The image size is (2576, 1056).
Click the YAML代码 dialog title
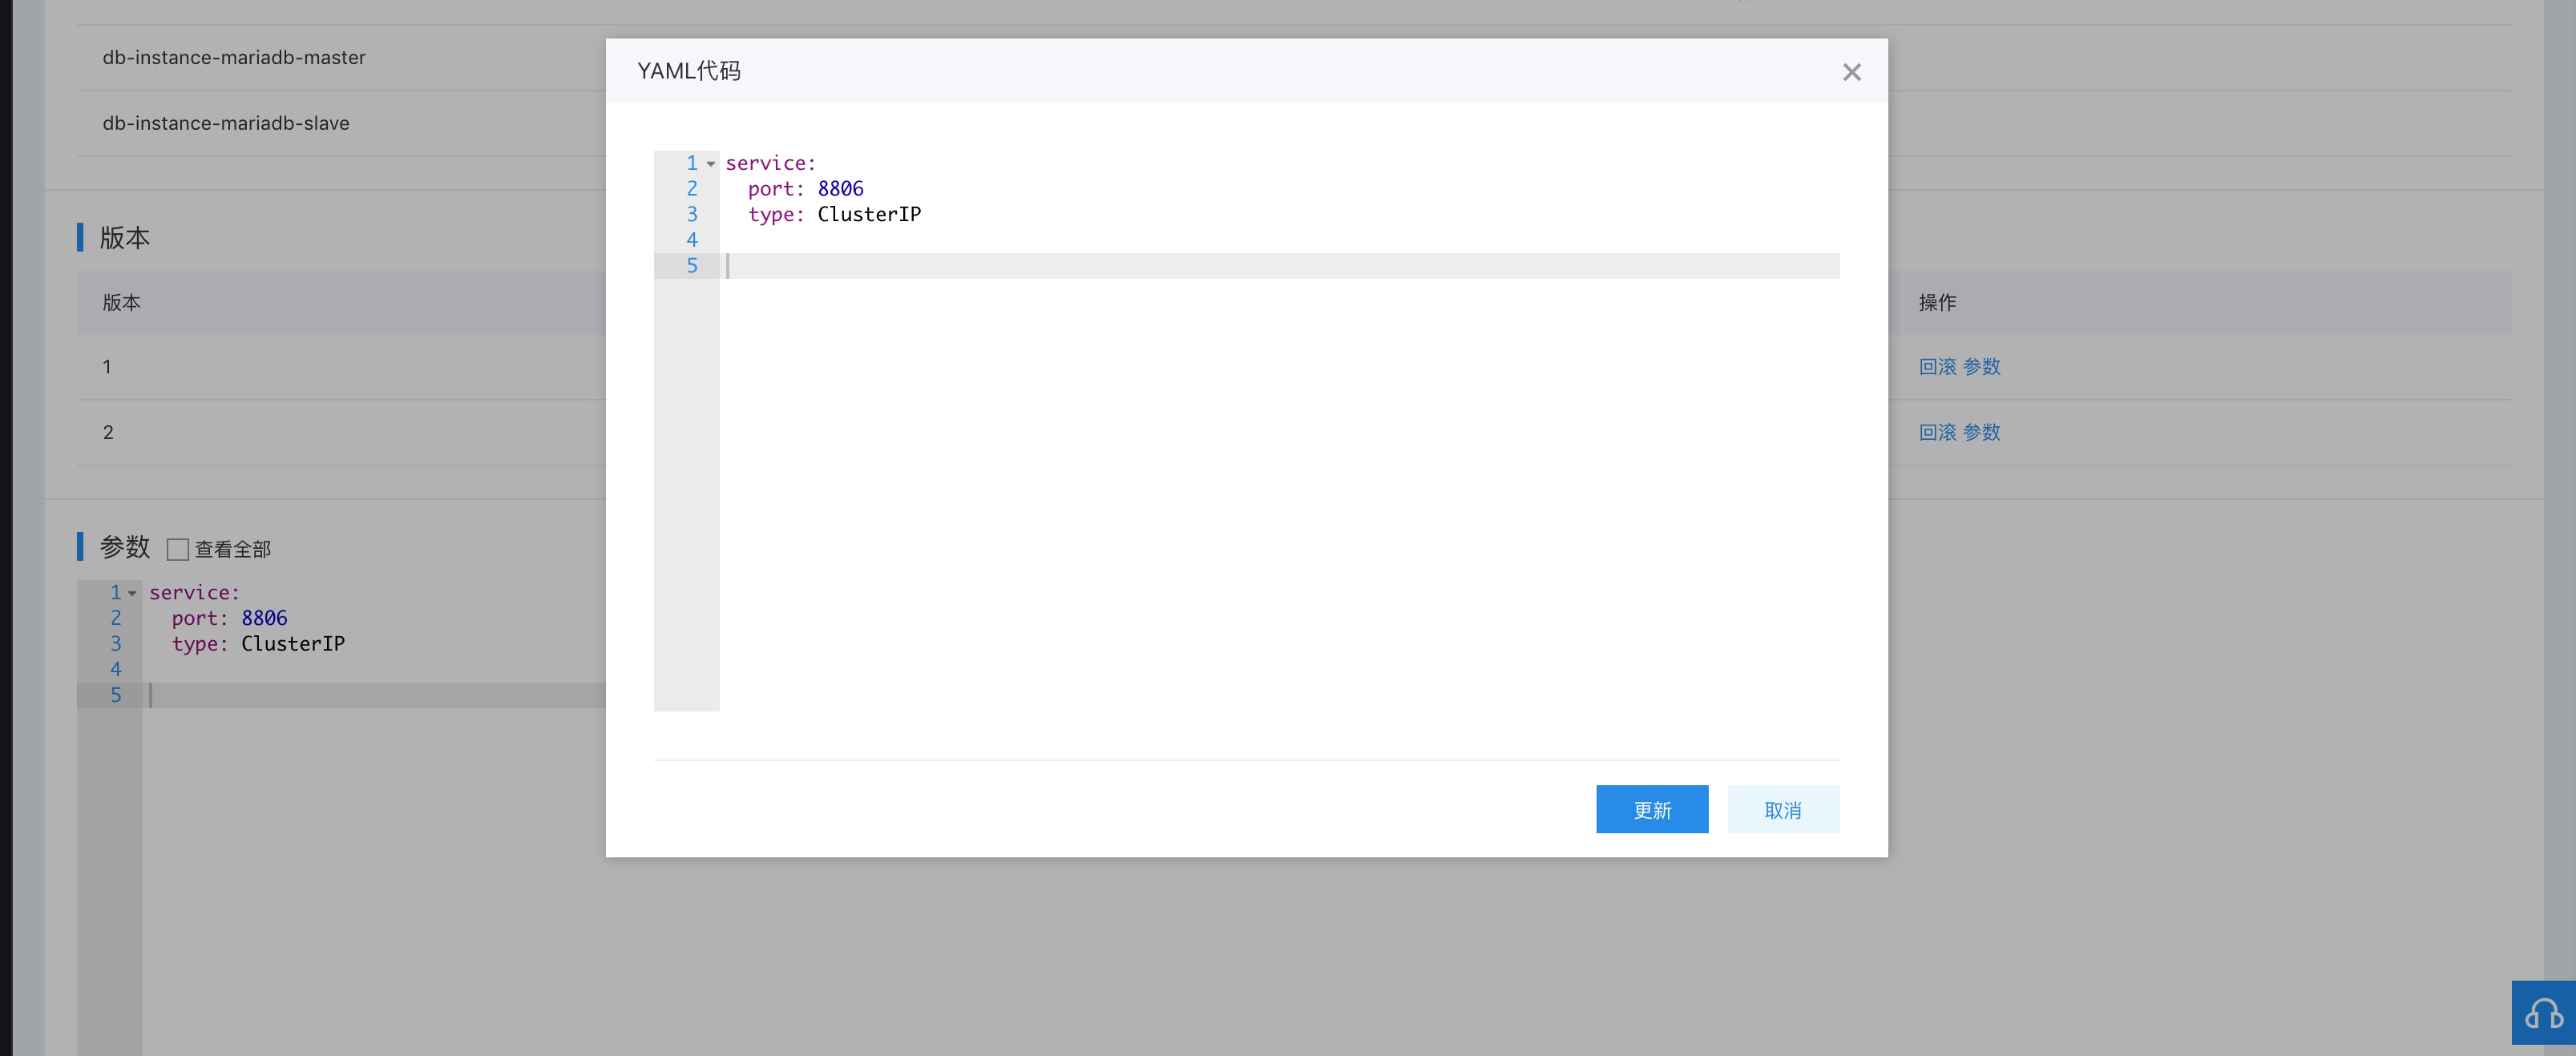(x=689, y=71)
